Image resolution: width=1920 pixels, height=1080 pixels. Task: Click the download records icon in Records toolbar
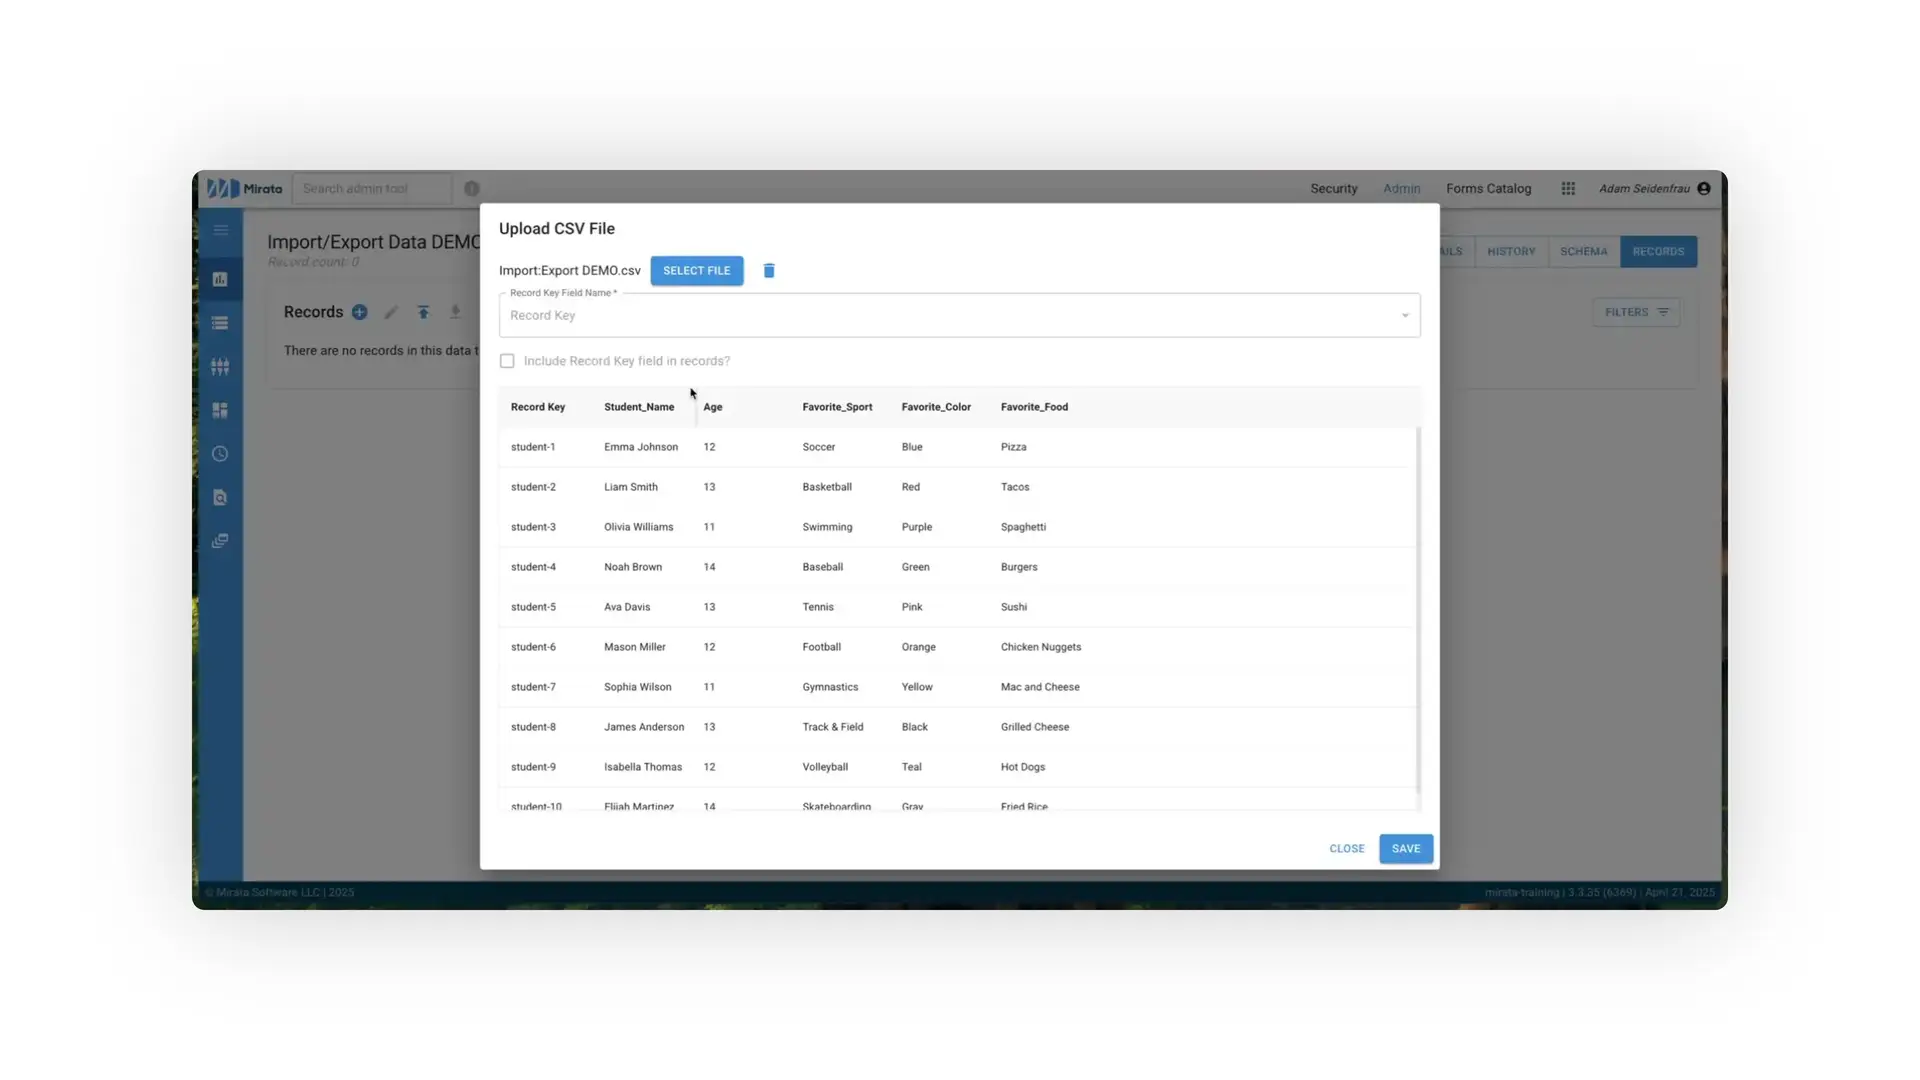coord(456,312)
